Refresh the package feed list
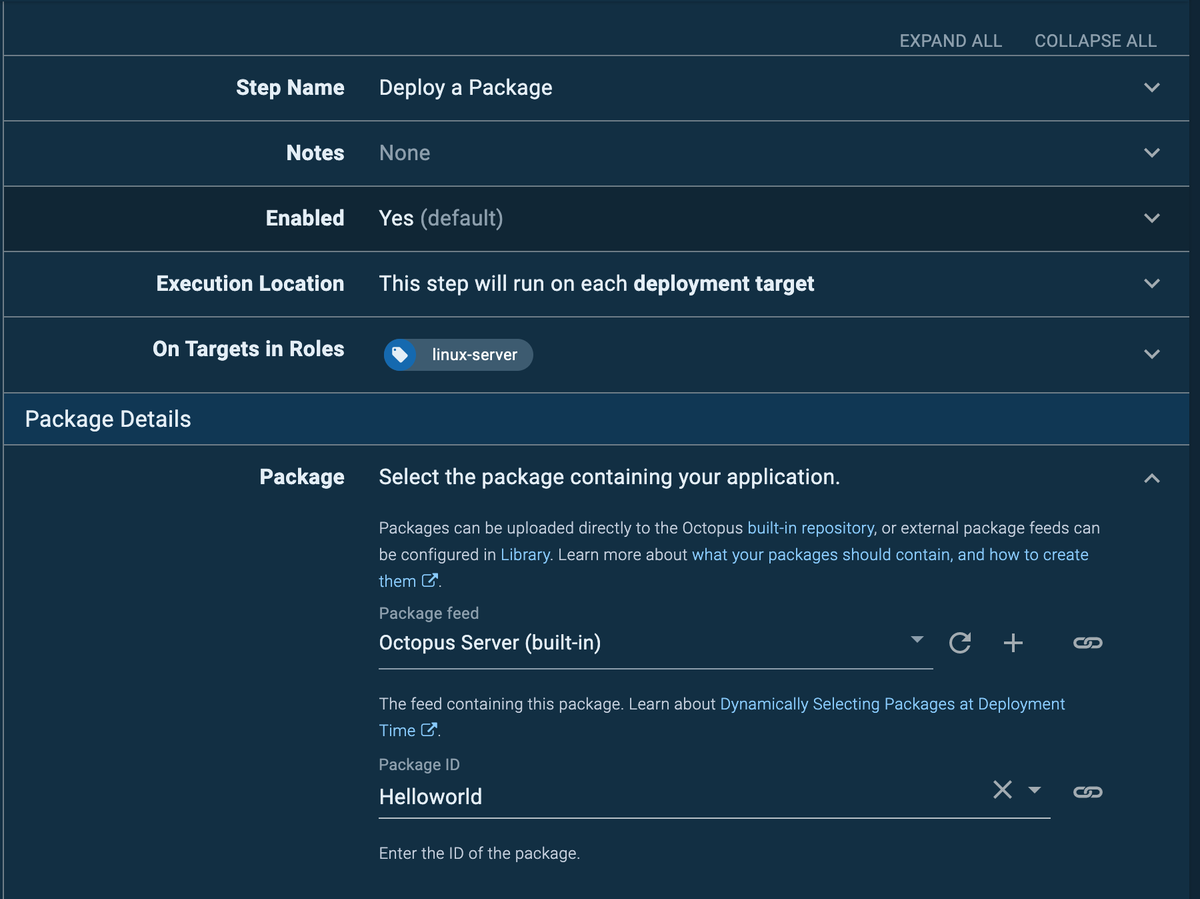The width and height of the screenshot is (1200, 899). tap(960, 643)
